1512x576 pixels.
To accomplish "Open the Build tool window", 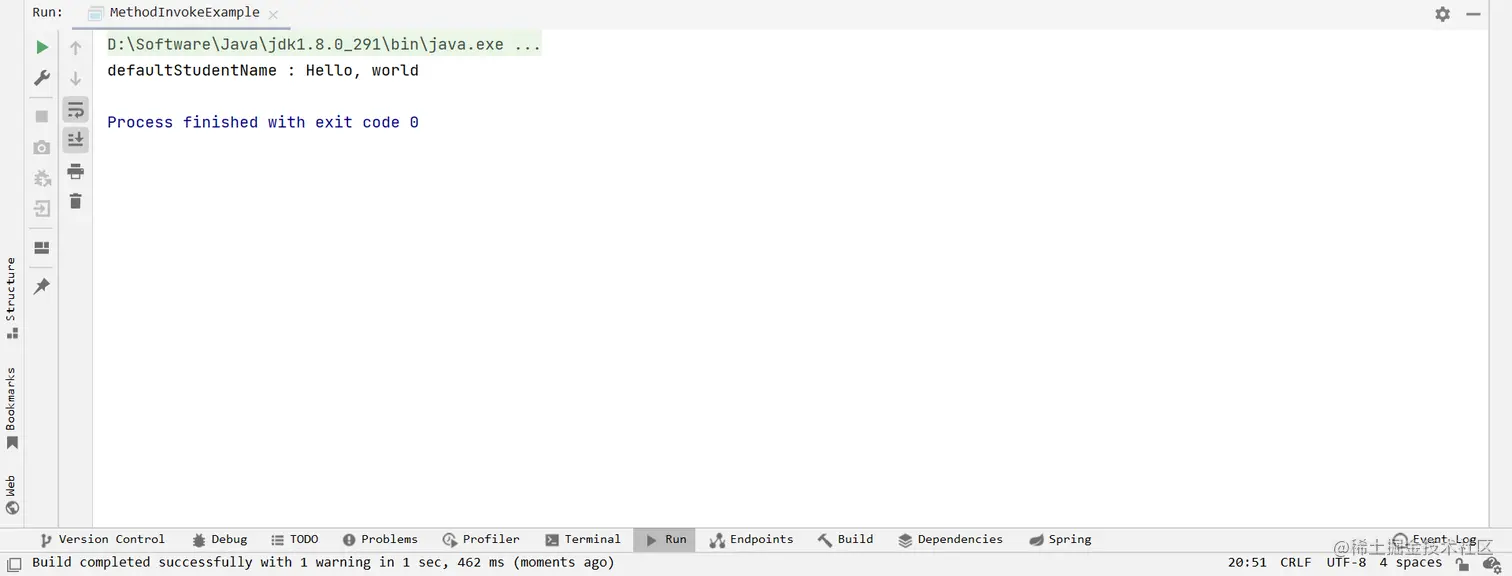I will point(845,540).
